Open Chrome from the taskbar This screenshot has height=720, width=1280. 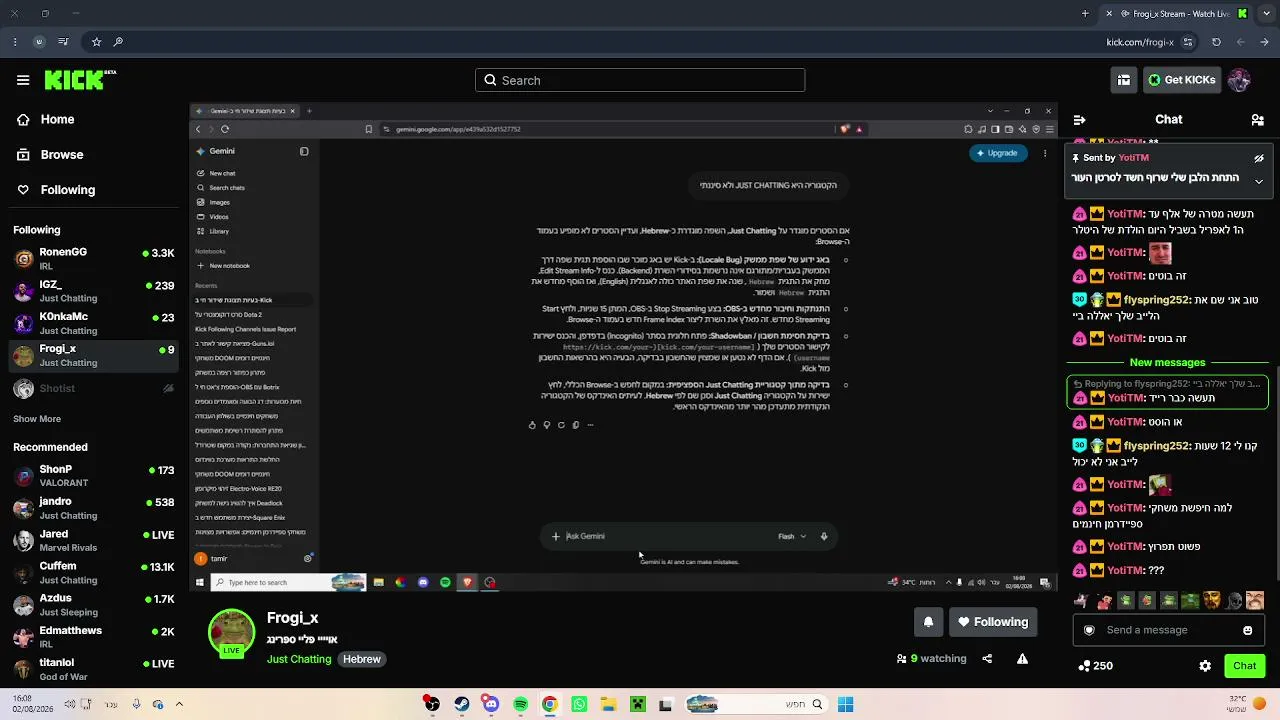550,705
